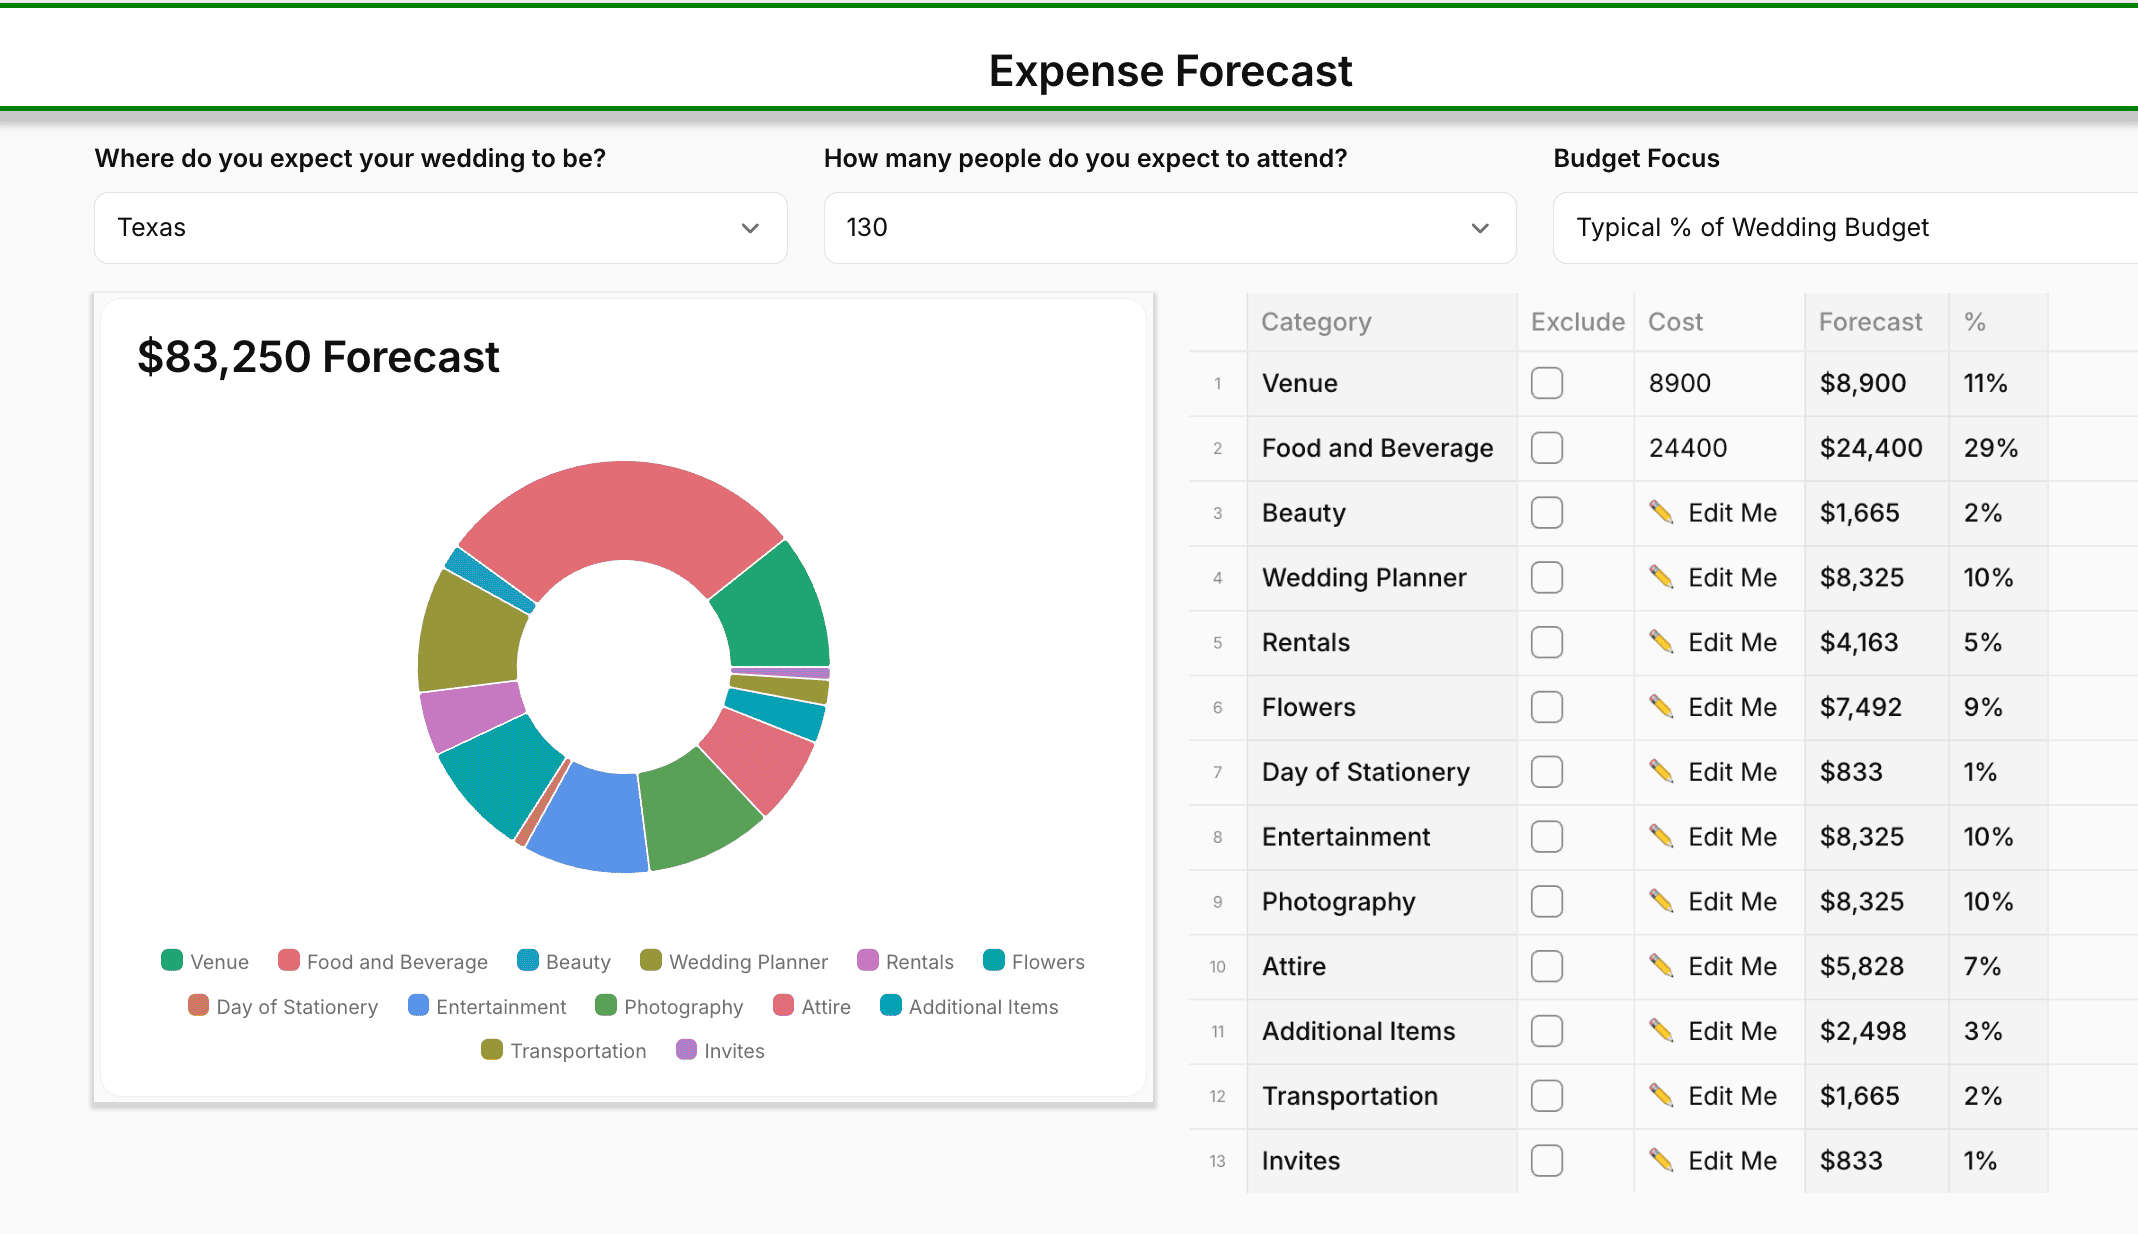The image size is (2138, 1234).
Task: Click the pencil icon in Attire row
Action: pos(1661,966)
